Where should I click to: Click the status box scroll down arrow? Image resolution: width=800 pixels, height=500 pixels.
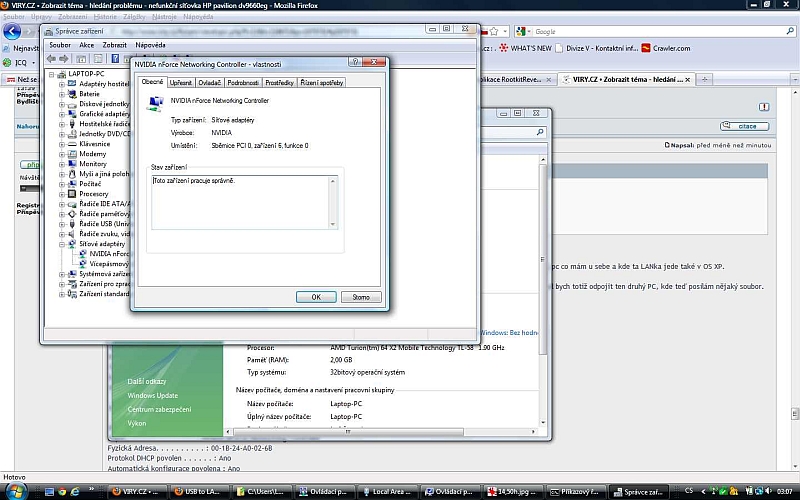tap(333, 224)
